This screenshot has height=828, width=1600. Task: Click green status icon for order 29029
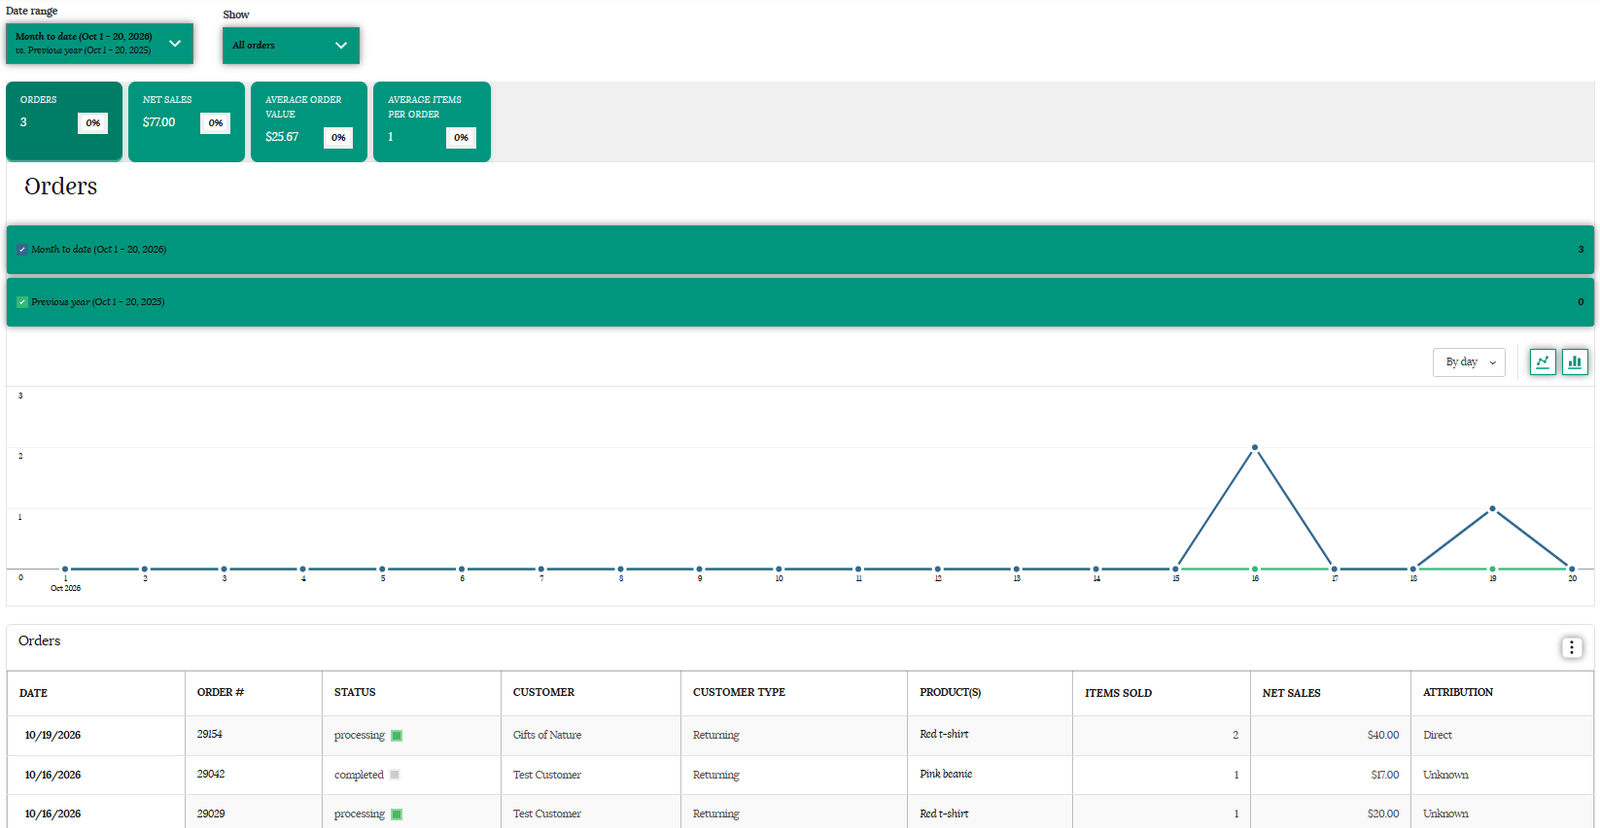tap(397, 814)
